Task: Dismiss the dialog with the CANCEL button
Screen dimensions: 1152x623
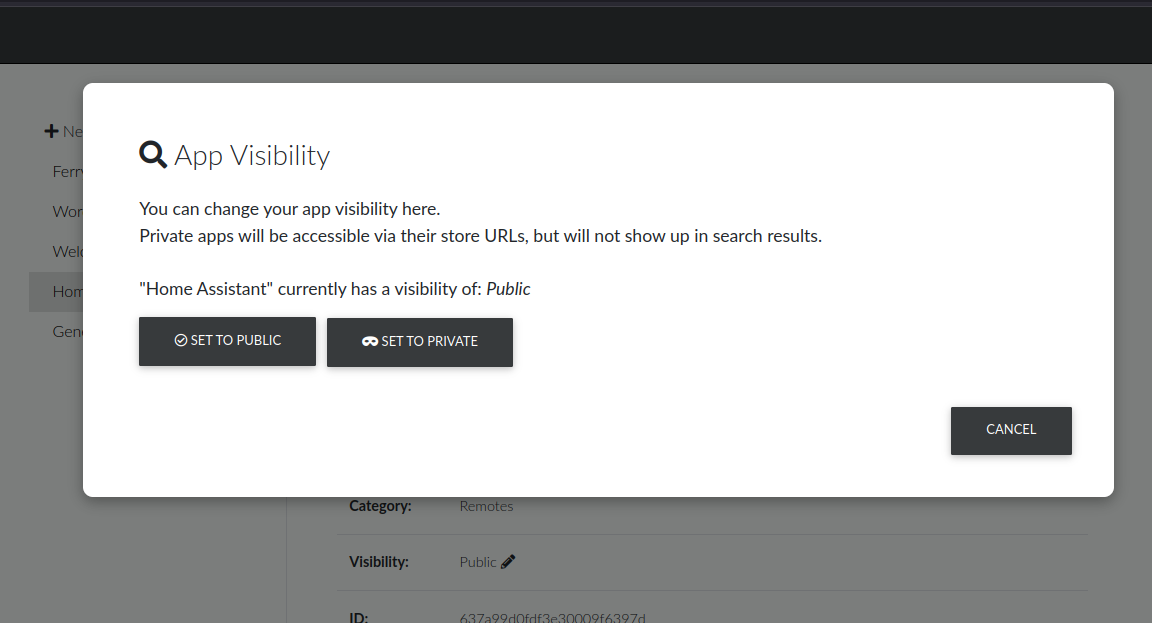Action: click(1010, 430)
